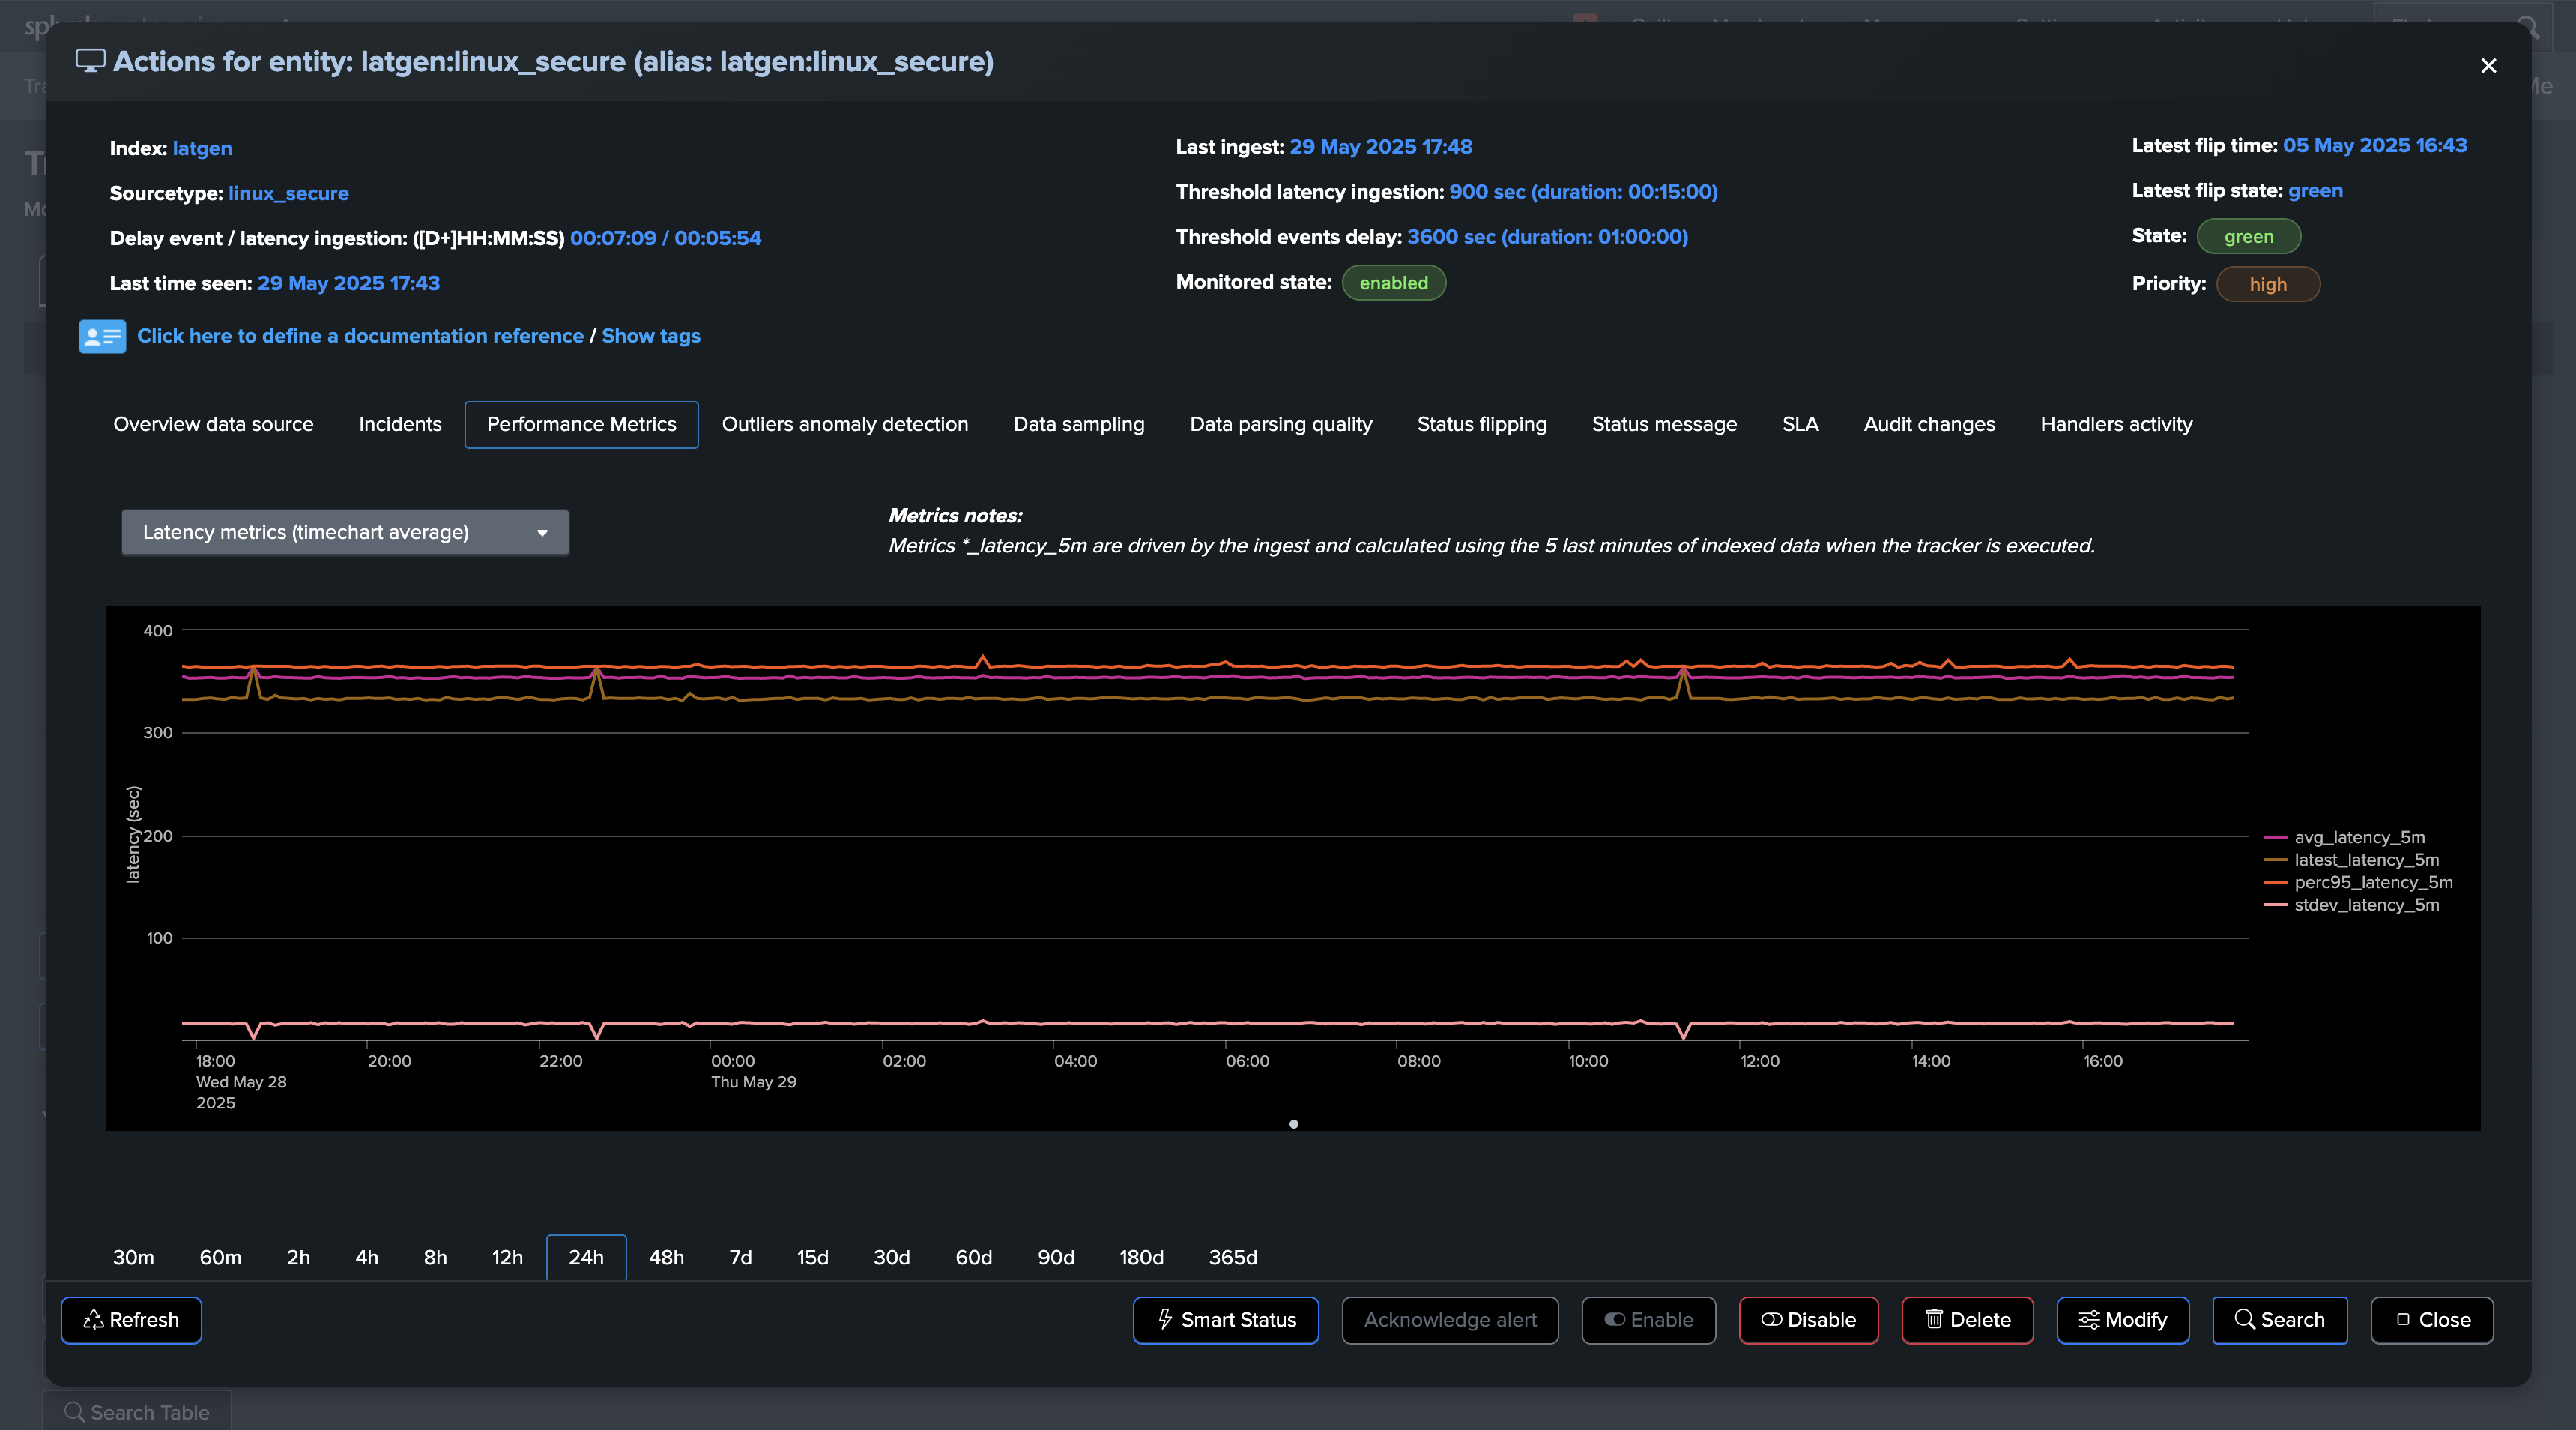Click the latgen index link
Screen dimensions: 2576x1430
click(x=202, y=148)
